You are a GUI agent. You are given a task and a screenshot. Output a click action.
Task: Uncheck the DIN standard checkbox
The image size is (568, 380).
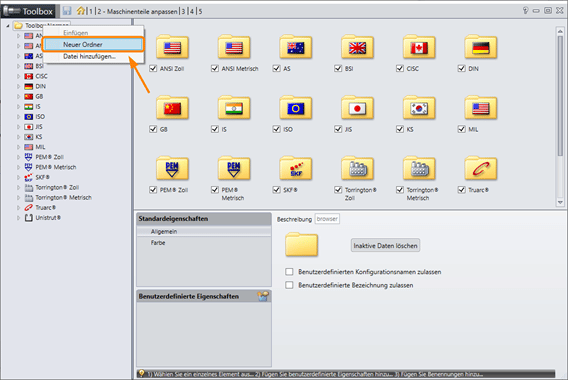(461, 68)
